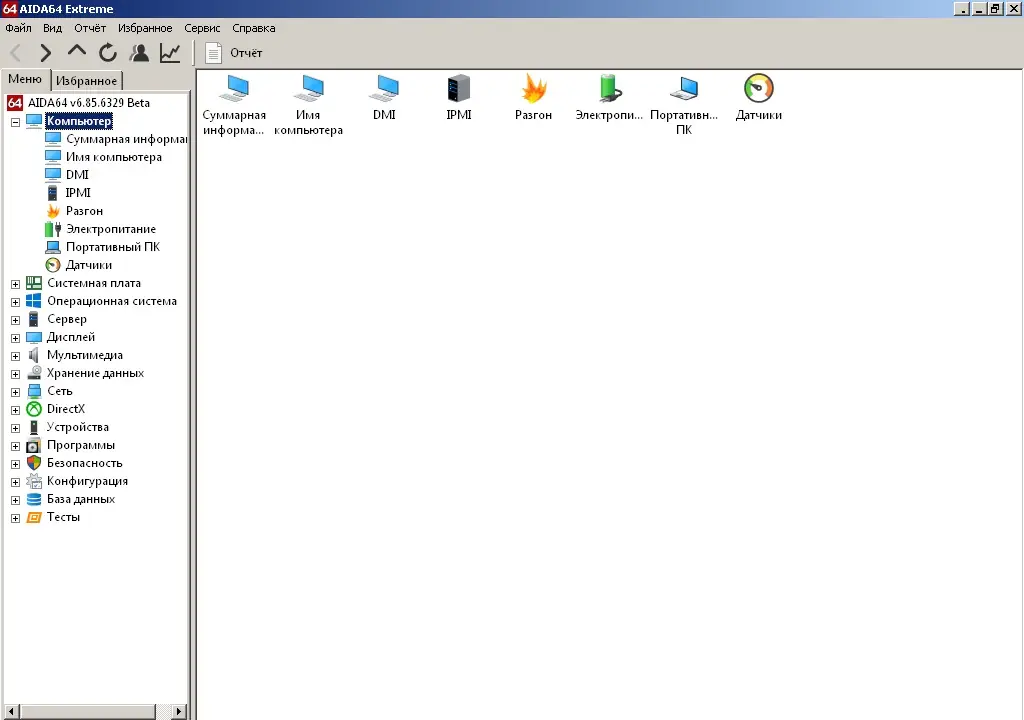Open the Справка menu

click(253, 28)
